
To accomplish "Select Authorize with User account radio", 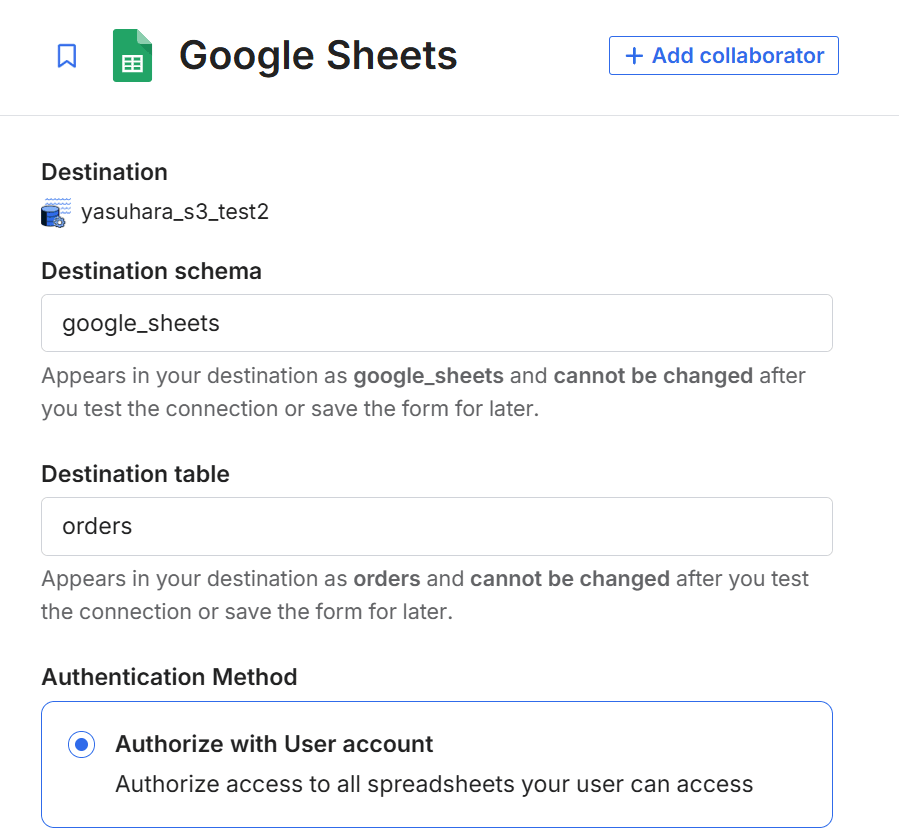I will tap(81, 744).
